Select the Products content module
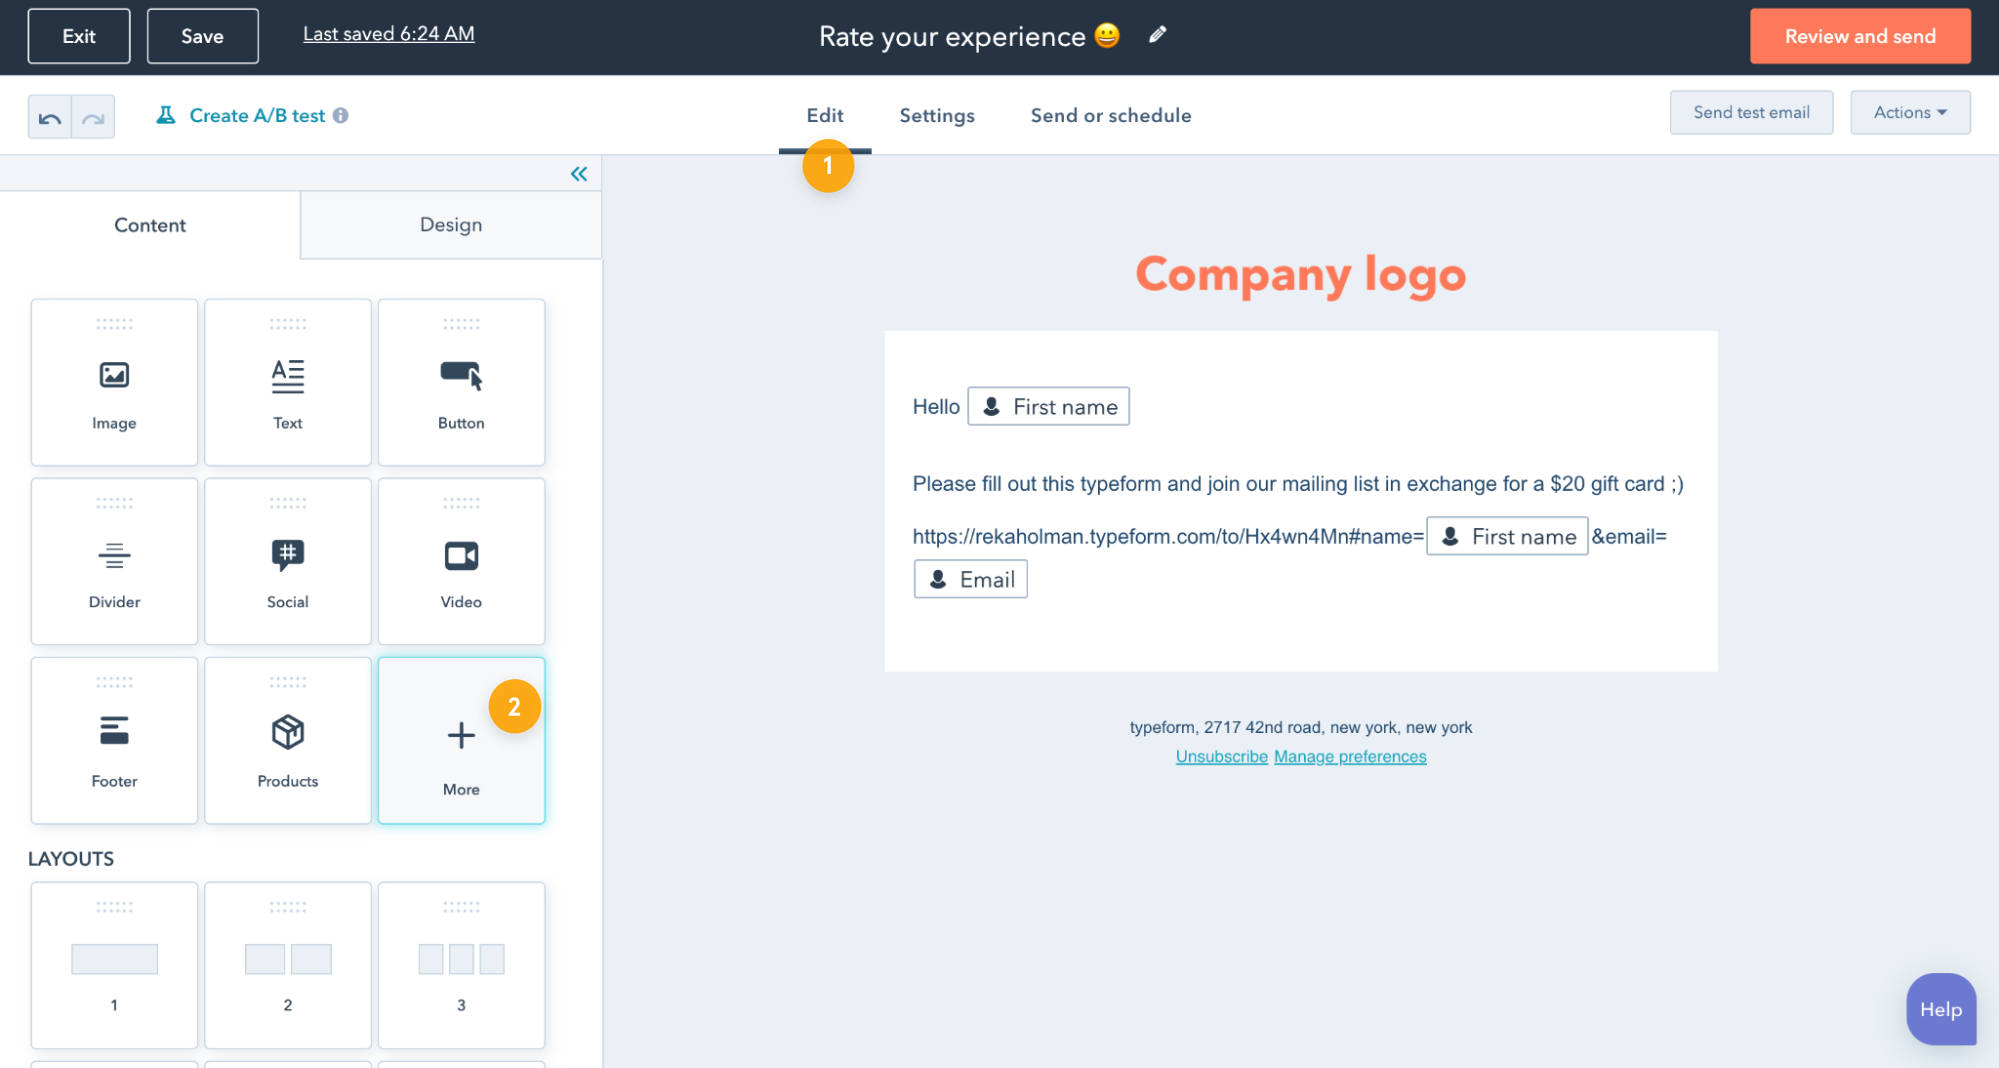Viewport: 1999px width, 1068px height. (287, 740)
